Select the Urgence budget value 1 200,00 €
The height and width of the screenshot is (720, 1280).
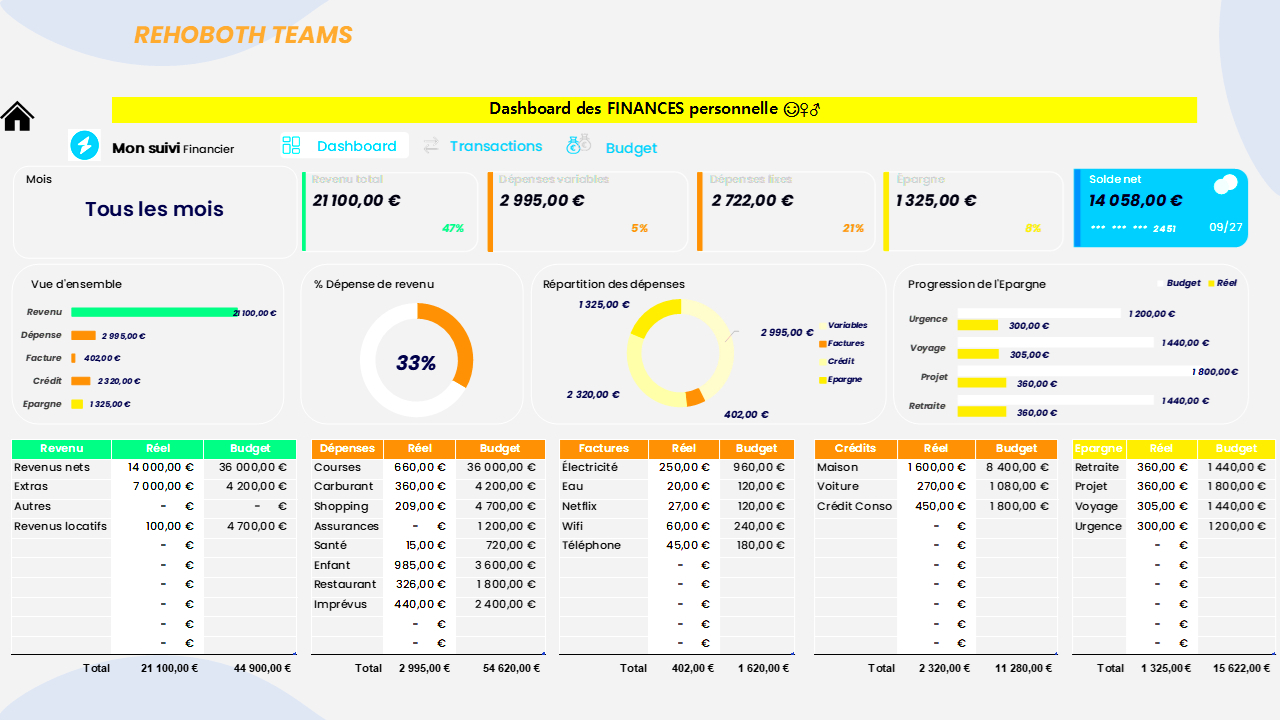1238,526
